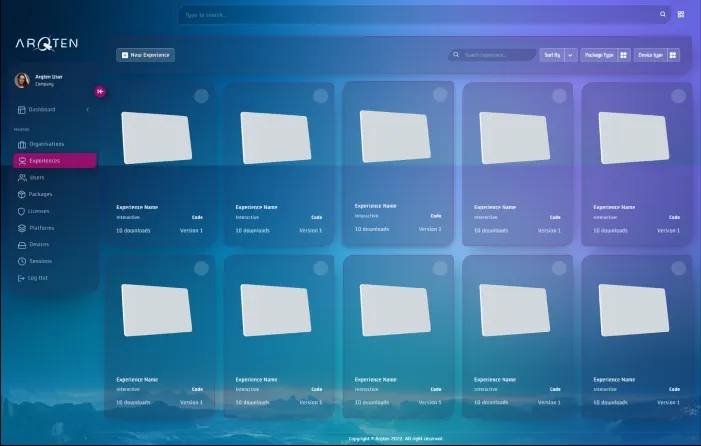Viewport: 701px width, 446px height.
Task: Focus the top 'Type to search' field
Action: point(424,15)
